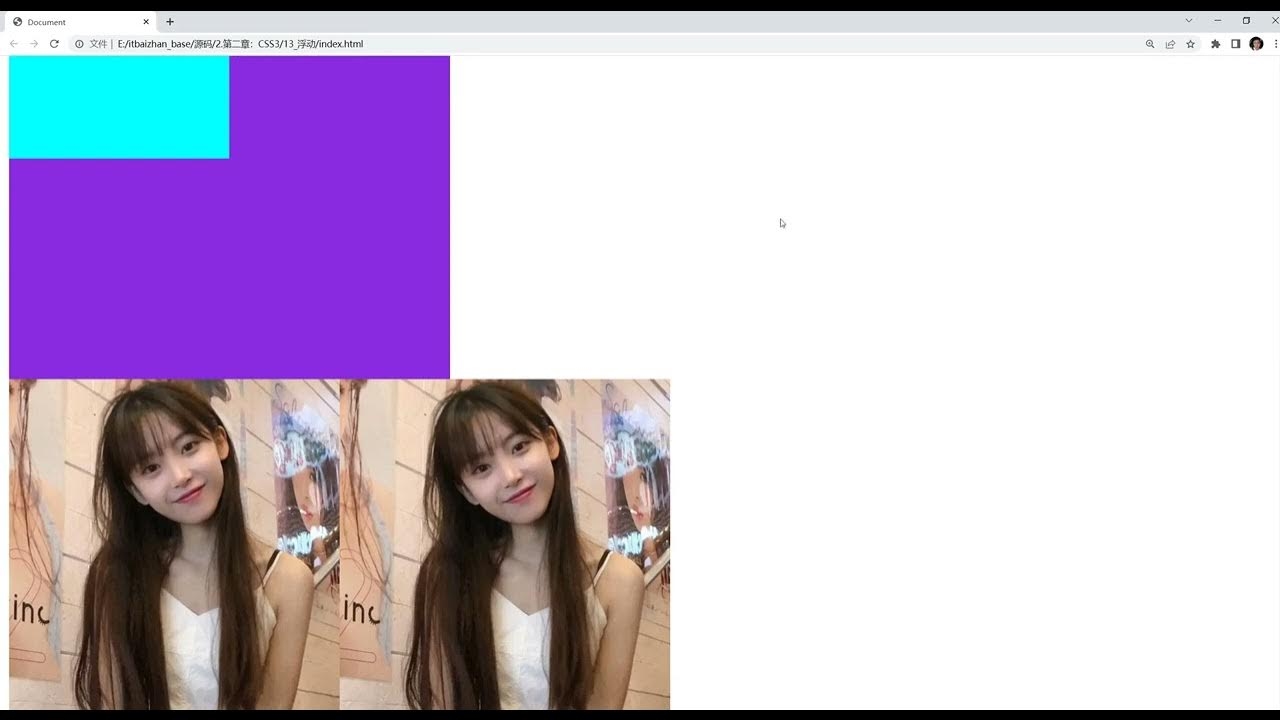Viewport: 1280px width, 720px height.
Task: Toggle the bookmark star for this page
Action: 1190,44
